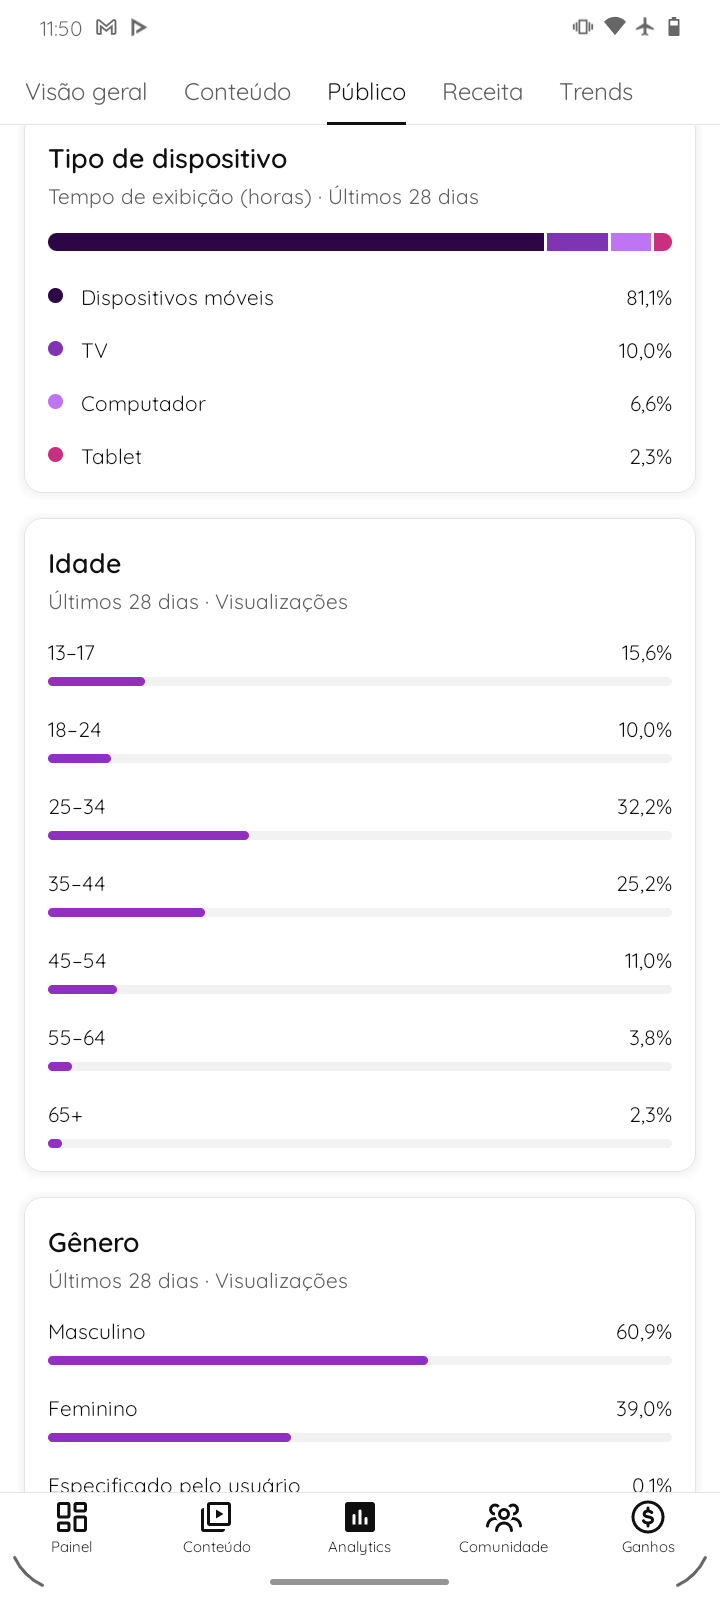The image size is (720, 1600).
Task: Tap the airplane mode status icon
Action: [645, 27]
